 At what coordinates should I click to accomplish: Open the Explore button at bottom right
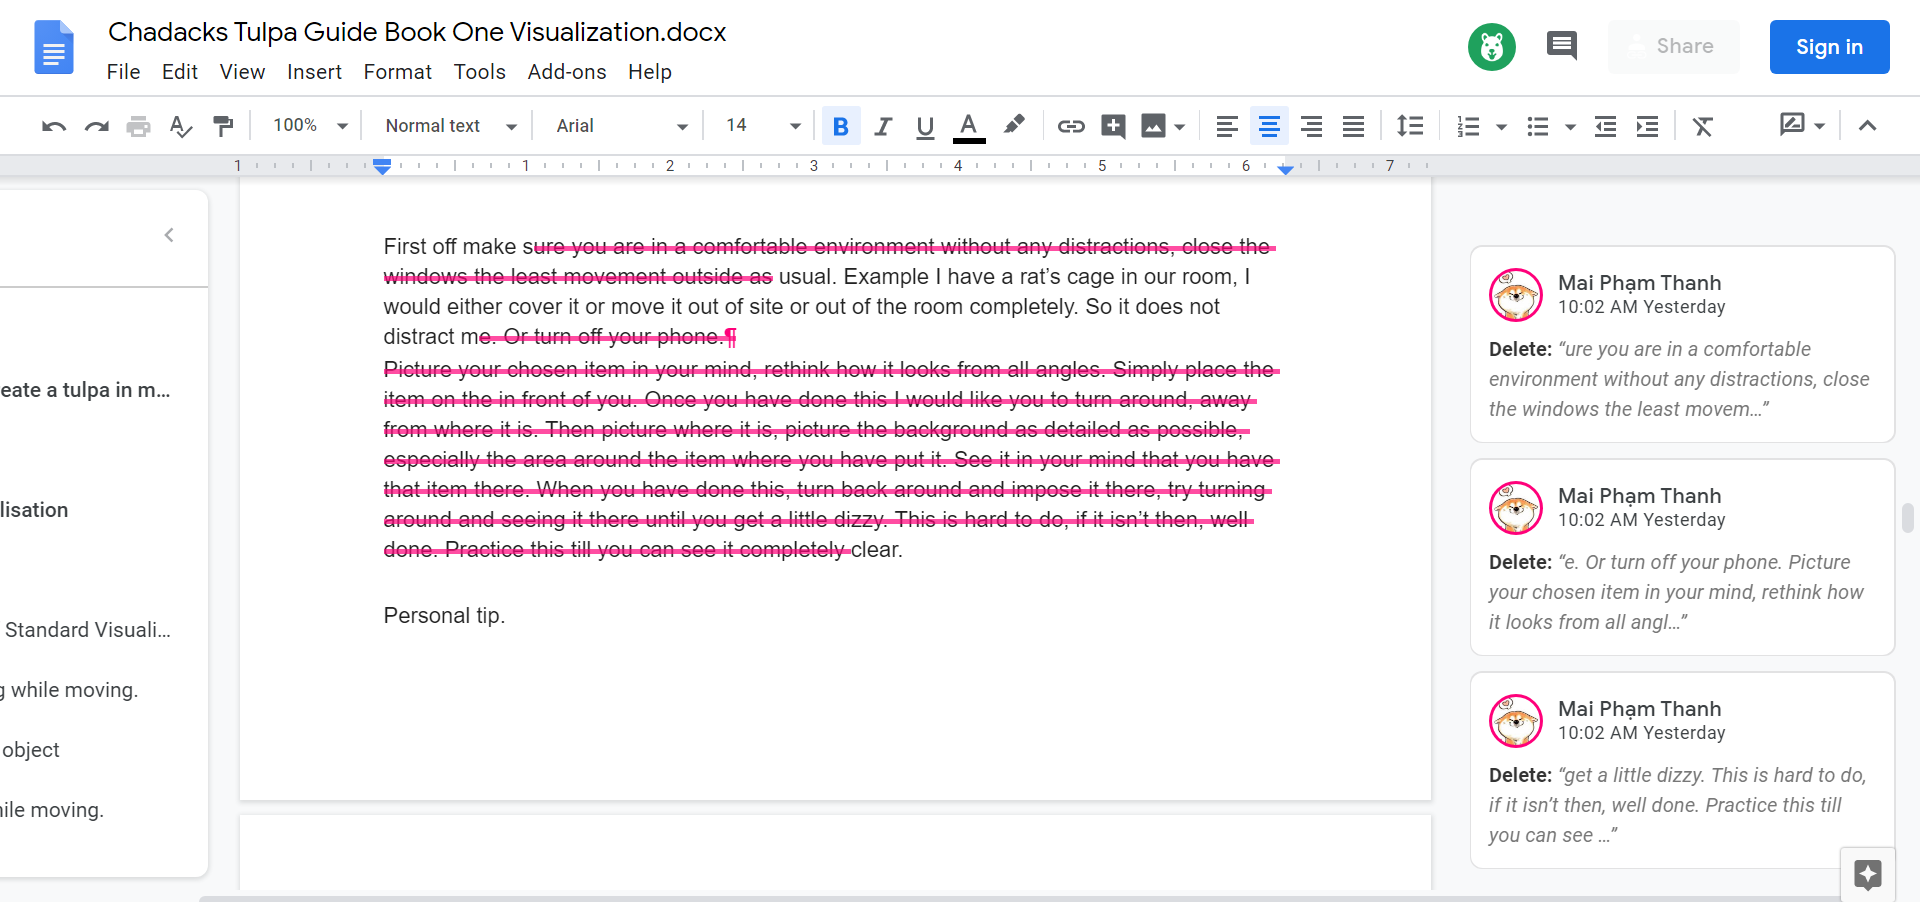(1867, 874)
